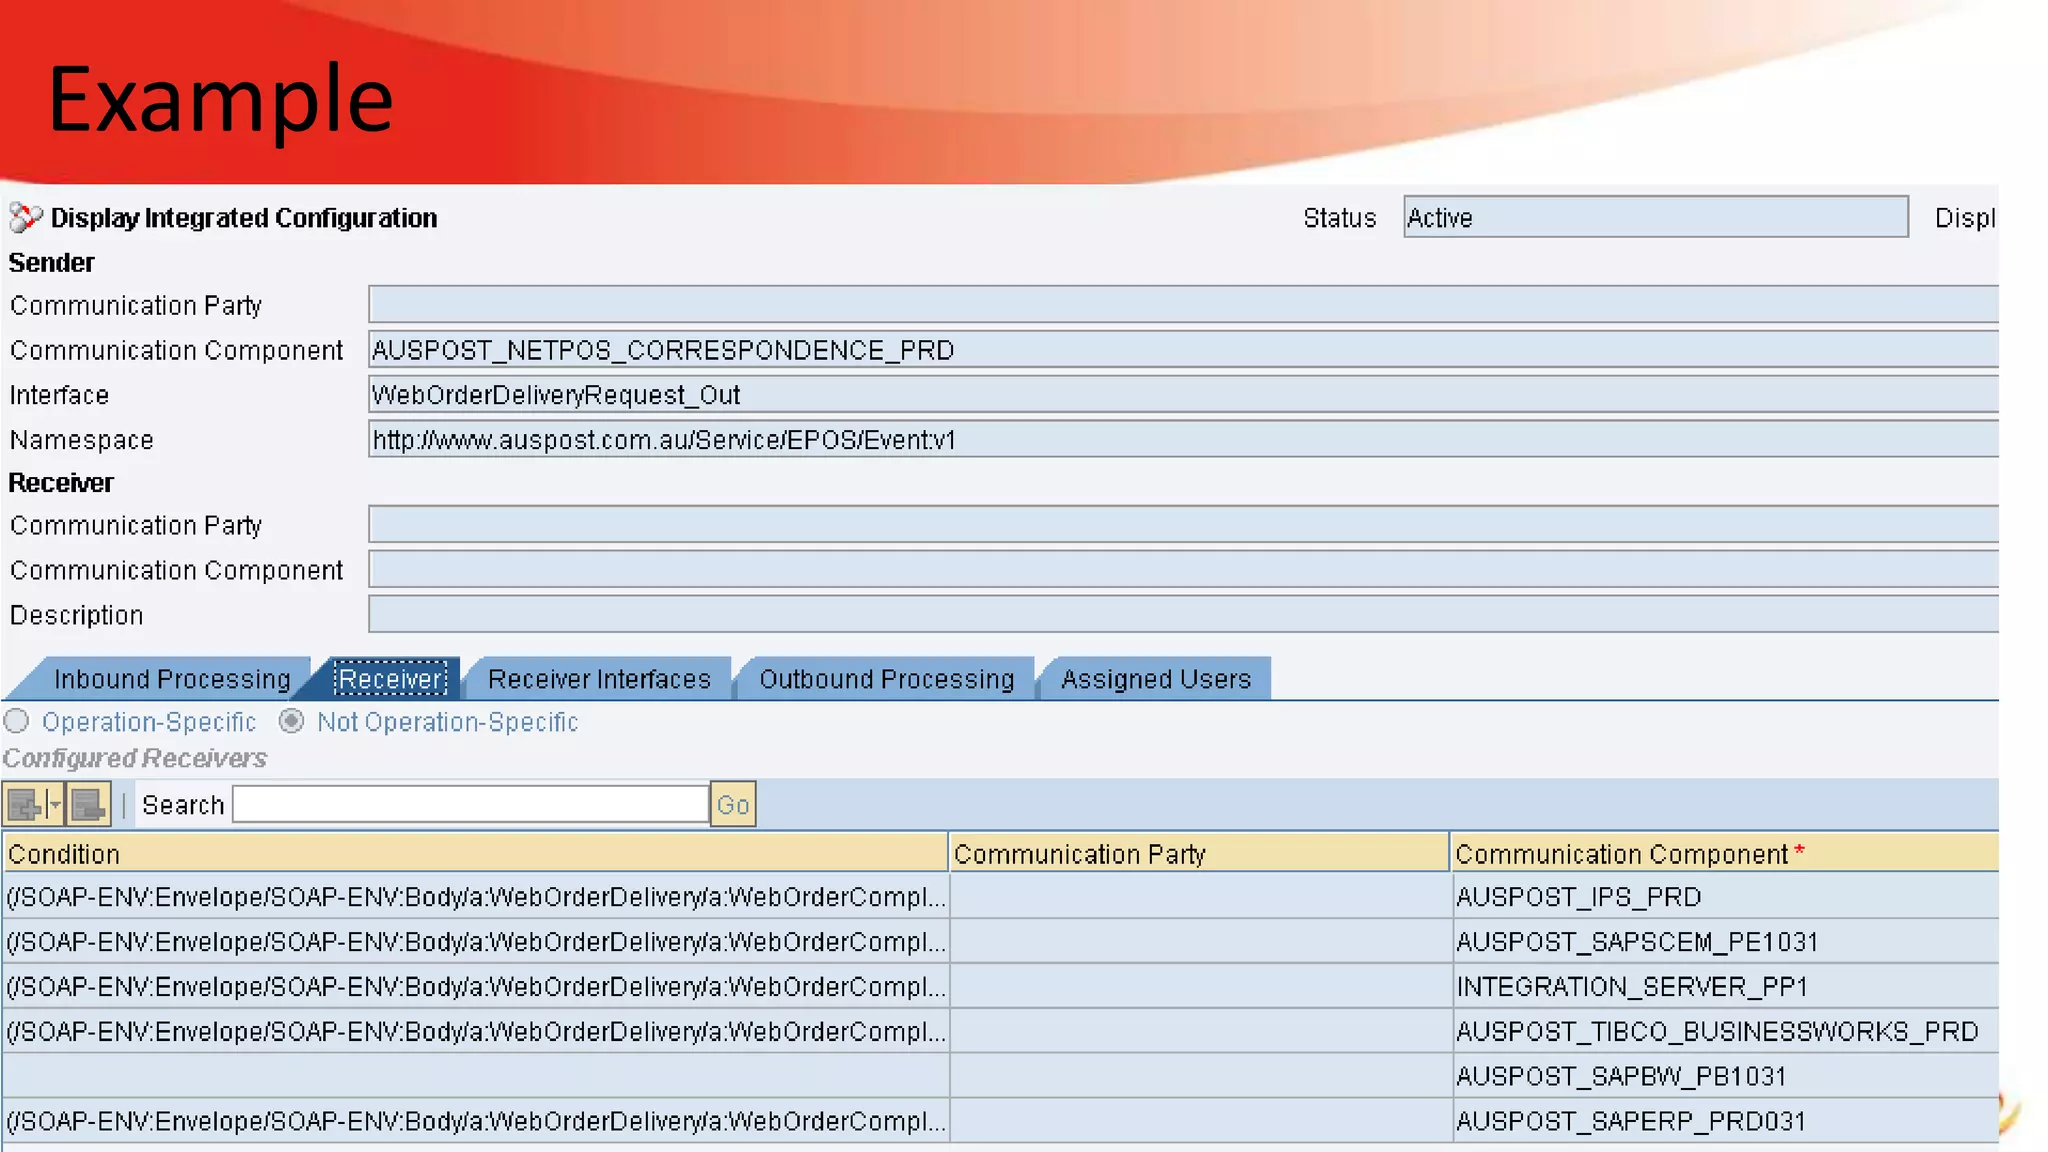Click the condition cell in the INTEGRATION_SERVER_PP1 row
This screenshot has width=2048, height=1152.
(475, 987)
